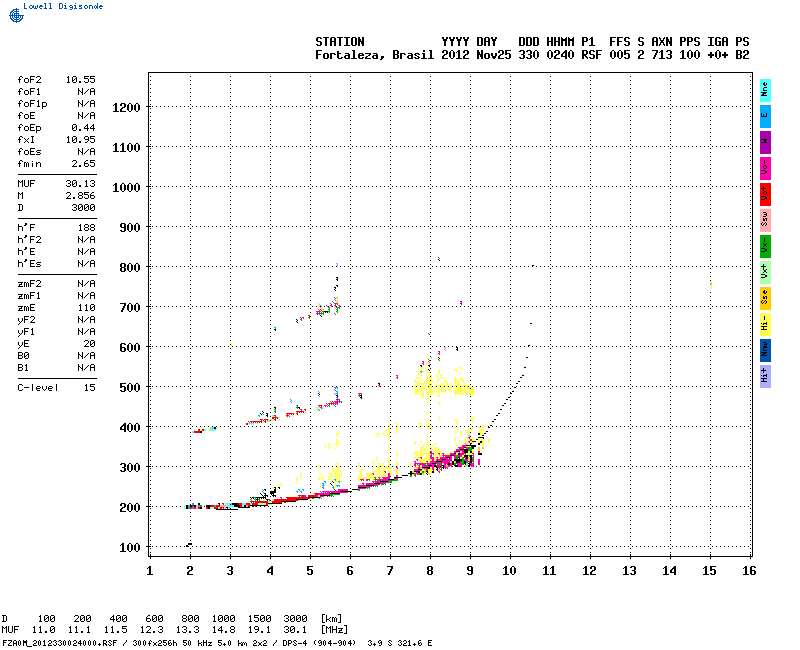The image size is (800, 650).
Task: Select the dark blue NNW legend swatch
Action: 765,351
